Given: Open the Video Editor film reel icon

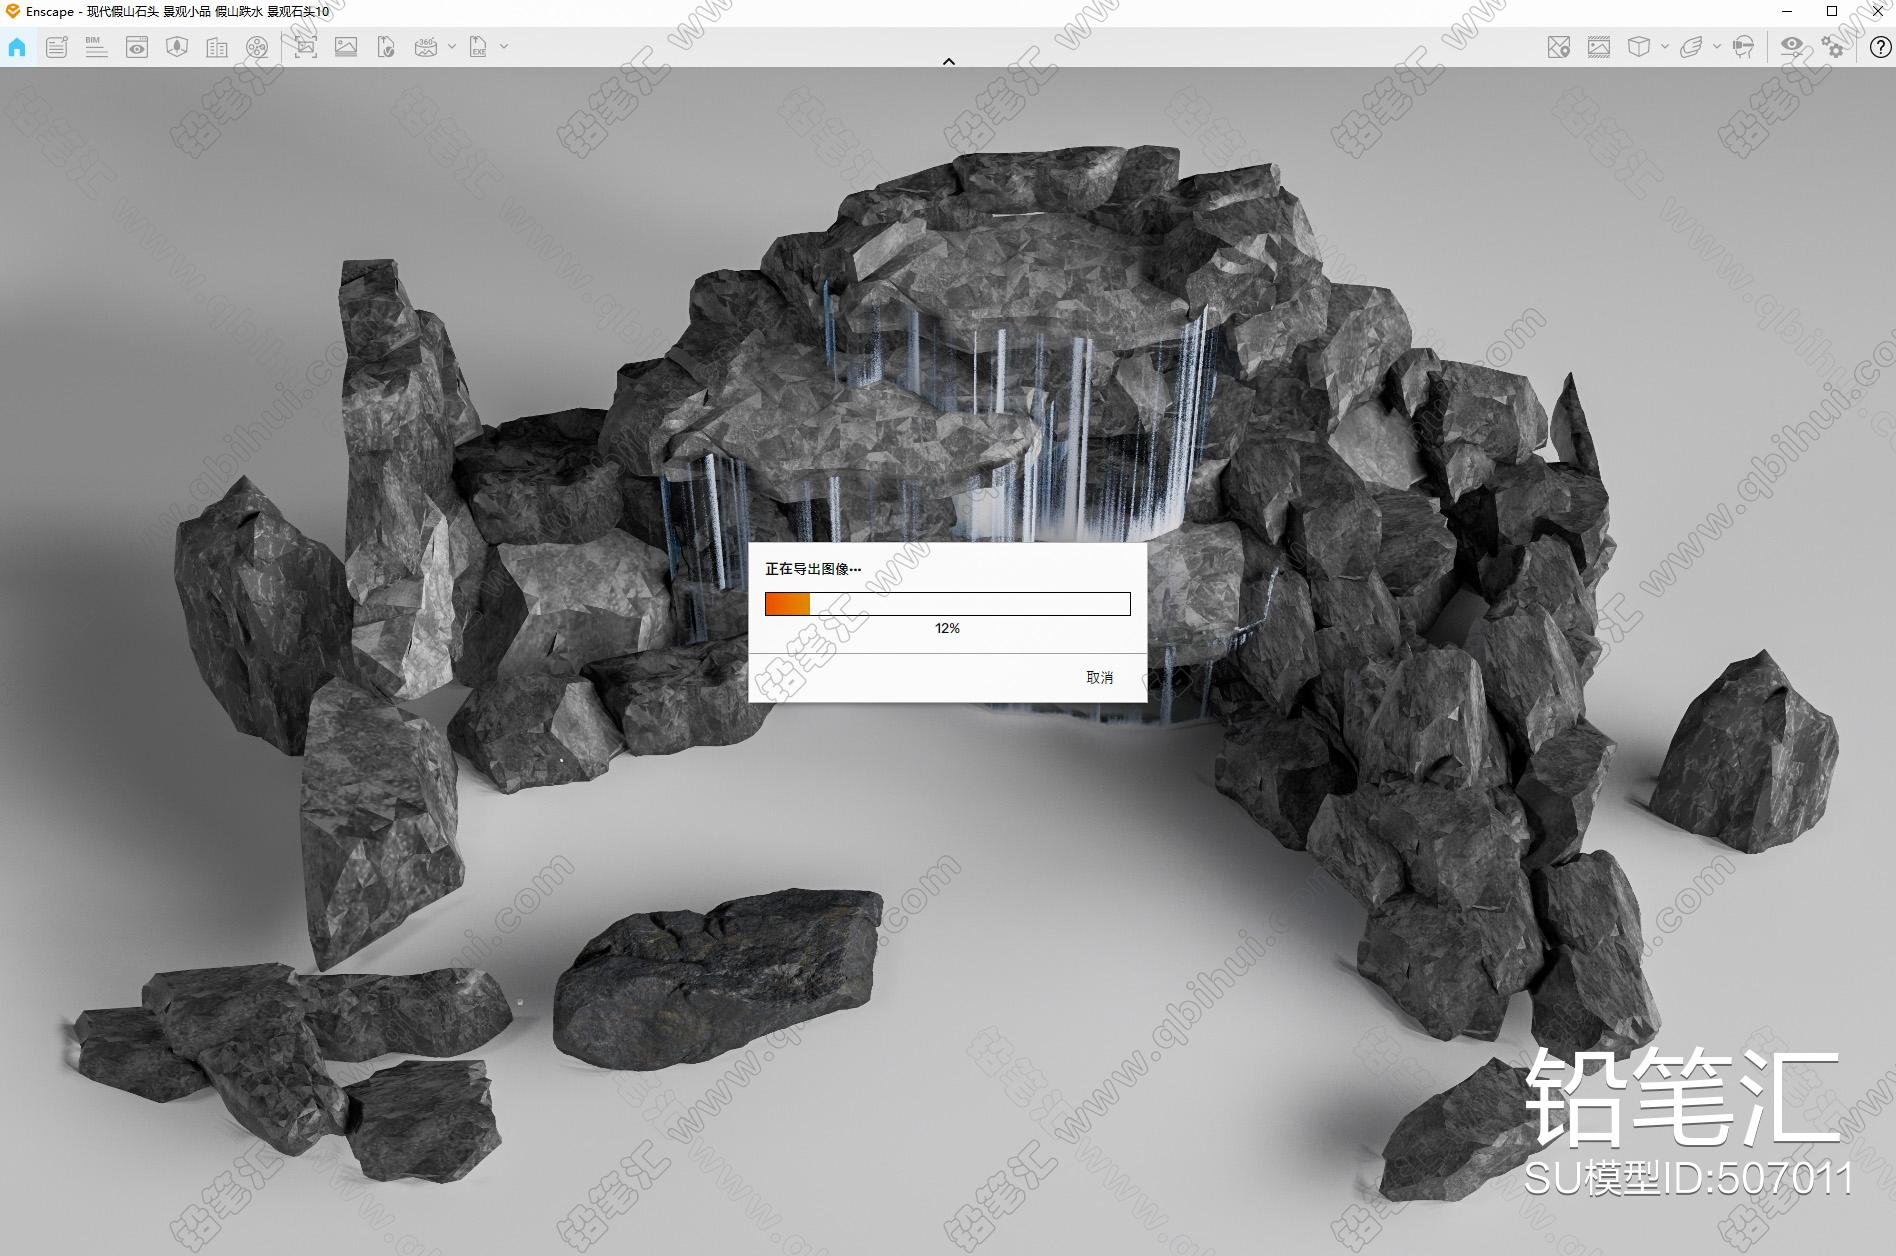Looking at the screenshot, I should tap(257, 47).
